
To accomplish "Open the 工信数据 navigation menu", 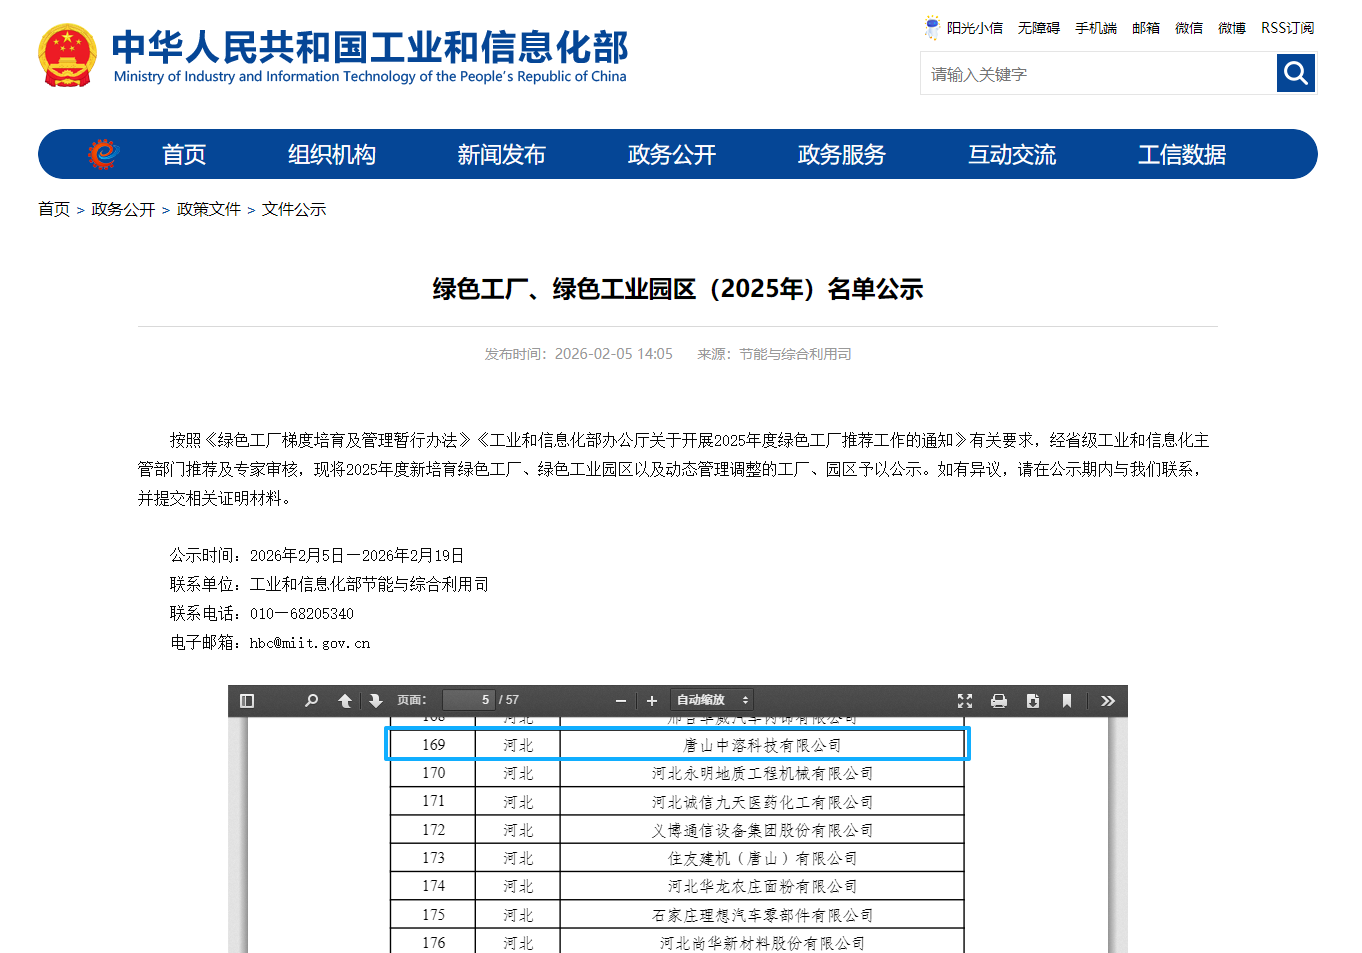I will [x=1181, y=155].
